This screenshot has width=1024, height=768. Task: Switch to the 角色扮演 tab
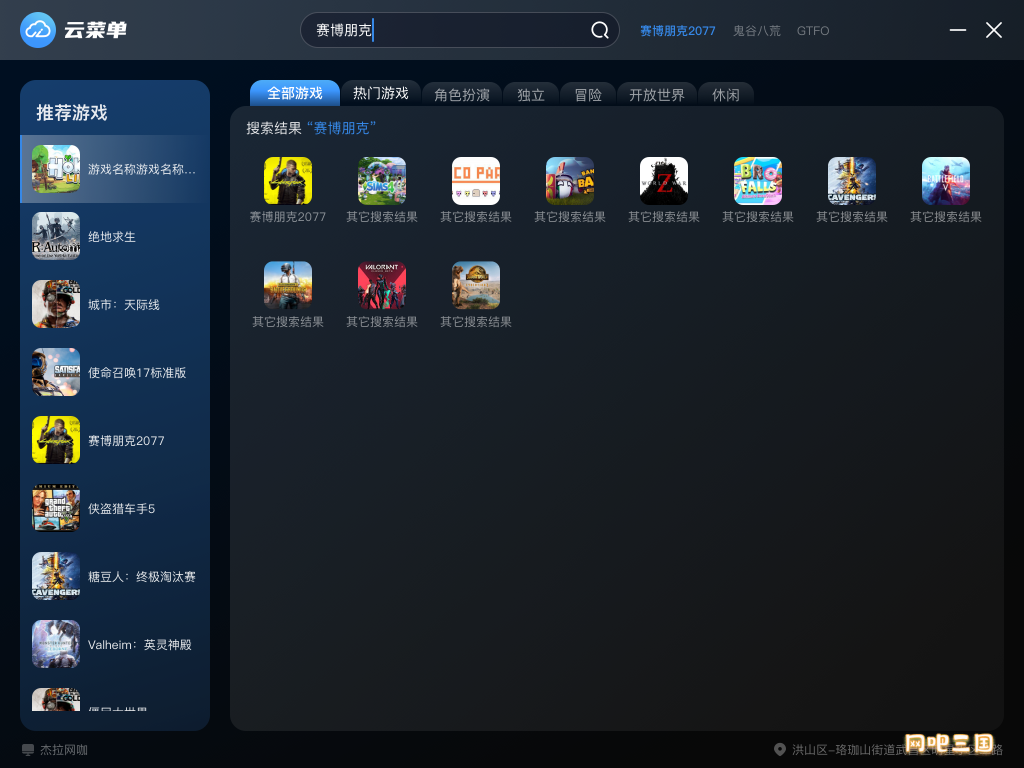tap(462, 95)
